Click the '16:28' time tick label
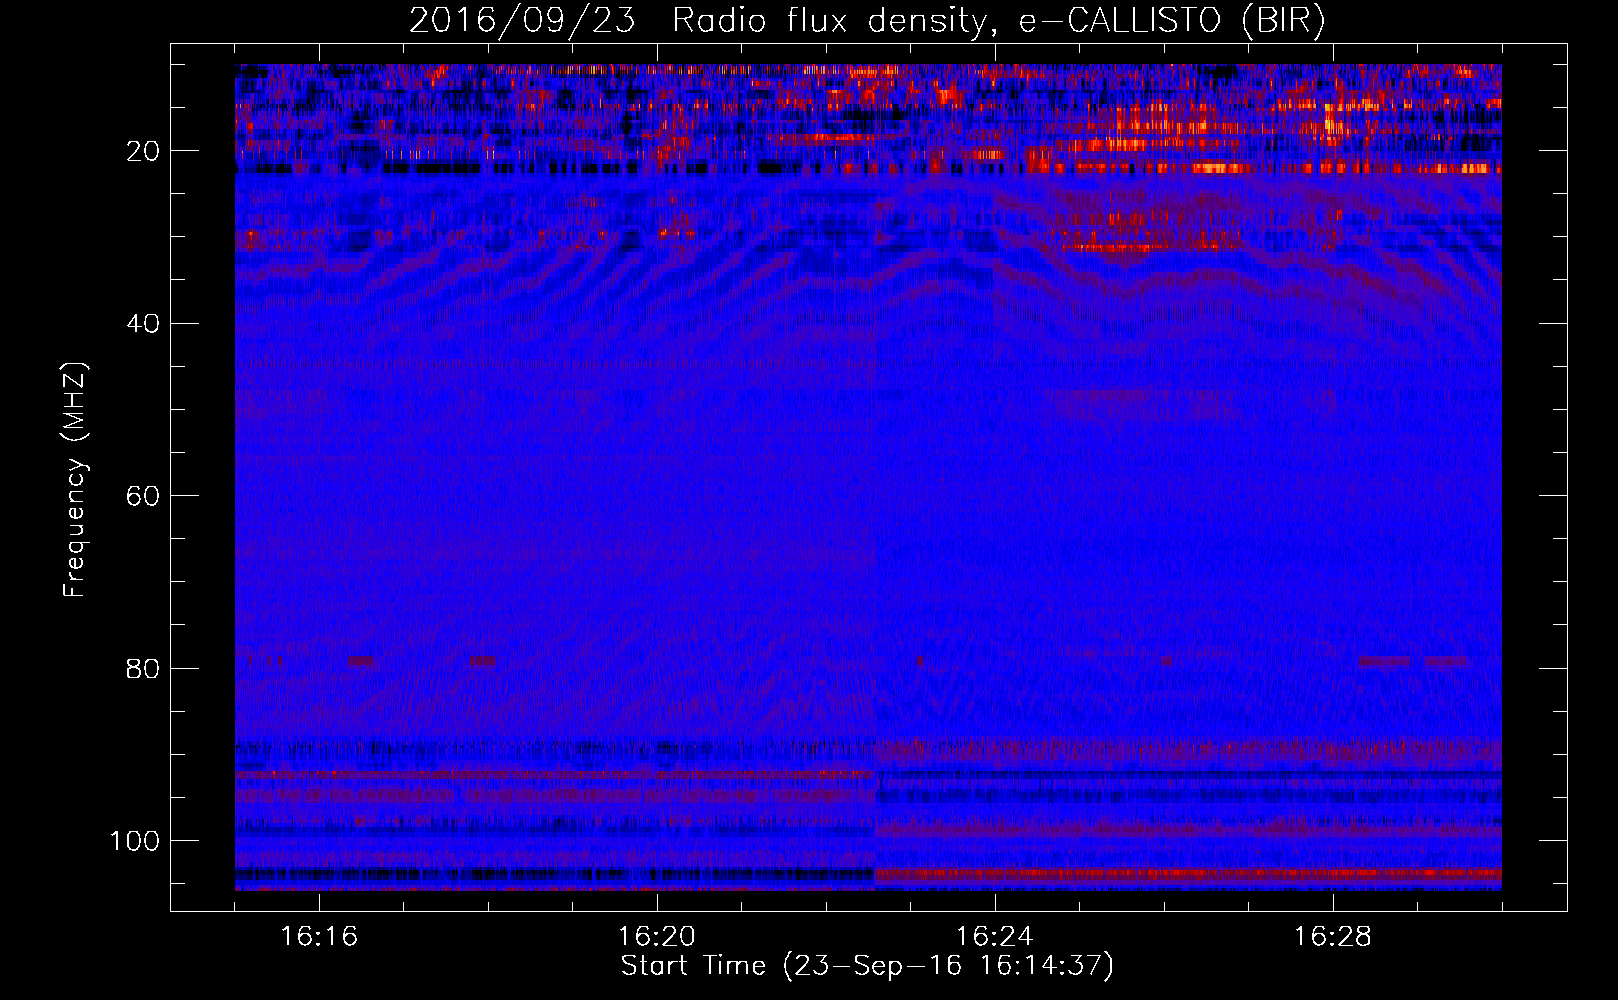The height and width of the screenshot is (1000, 1618). (1333, 937)
